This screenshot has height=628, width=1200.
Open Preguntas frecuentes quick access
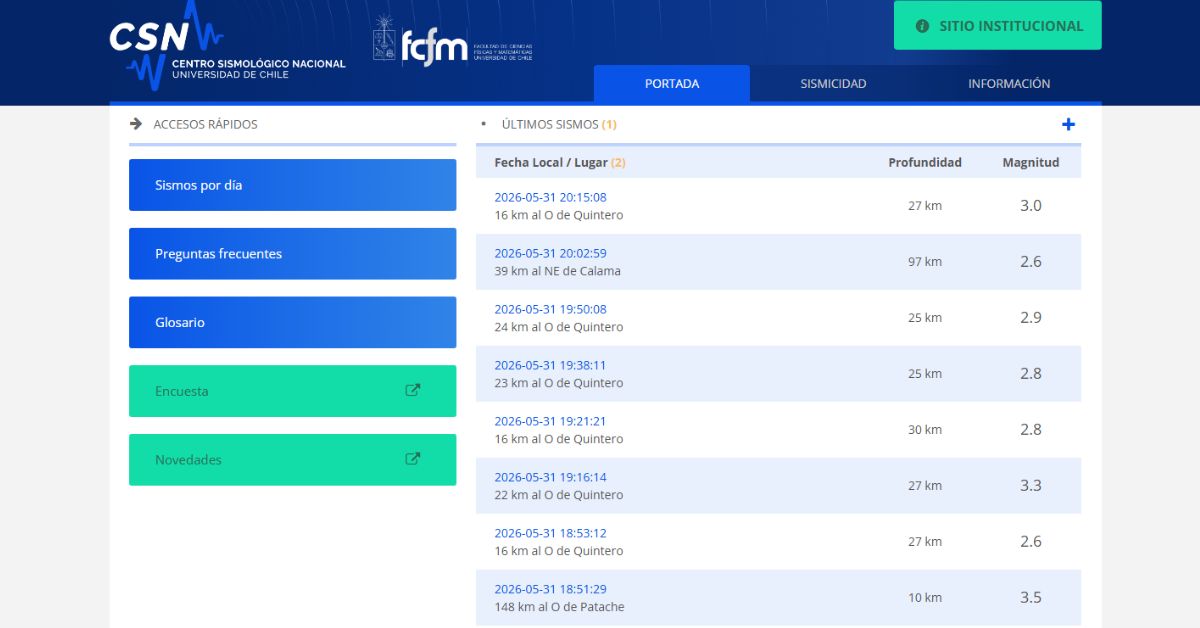point(292,254)
